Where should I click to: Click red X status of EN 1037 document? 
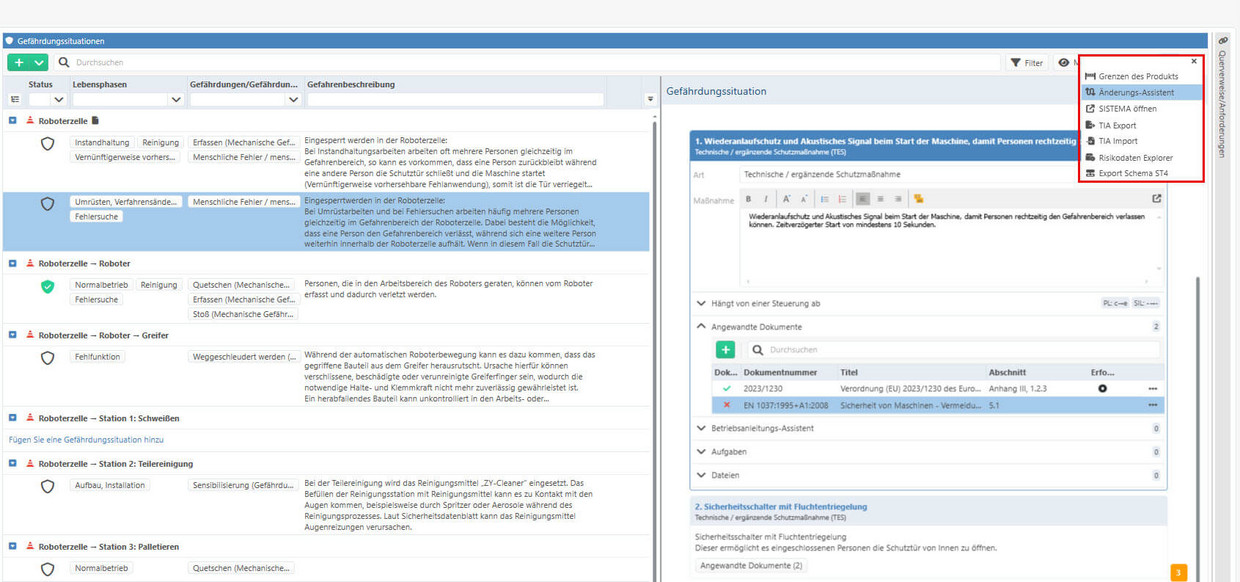(x=727, y=405)
